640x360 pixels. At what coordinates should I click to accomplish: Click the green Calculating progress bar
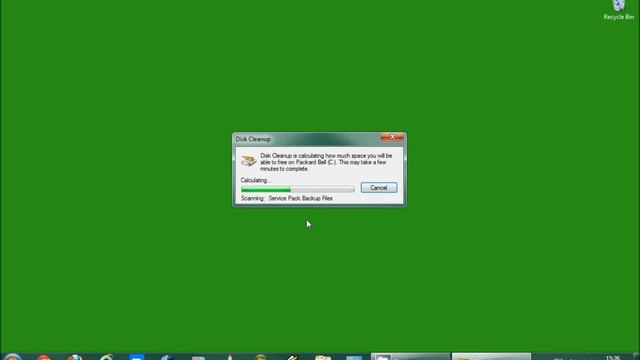tap(298, 189)
